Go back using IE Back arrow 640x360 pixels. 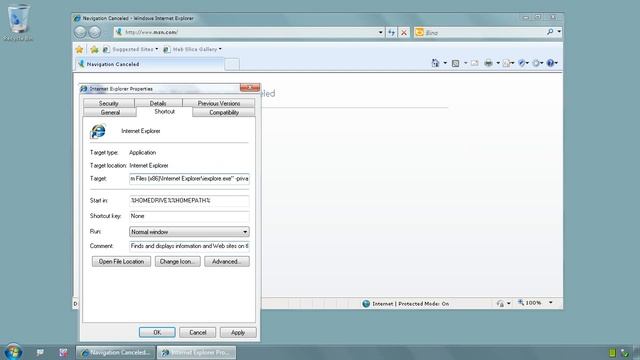click(x=80, y=32)
